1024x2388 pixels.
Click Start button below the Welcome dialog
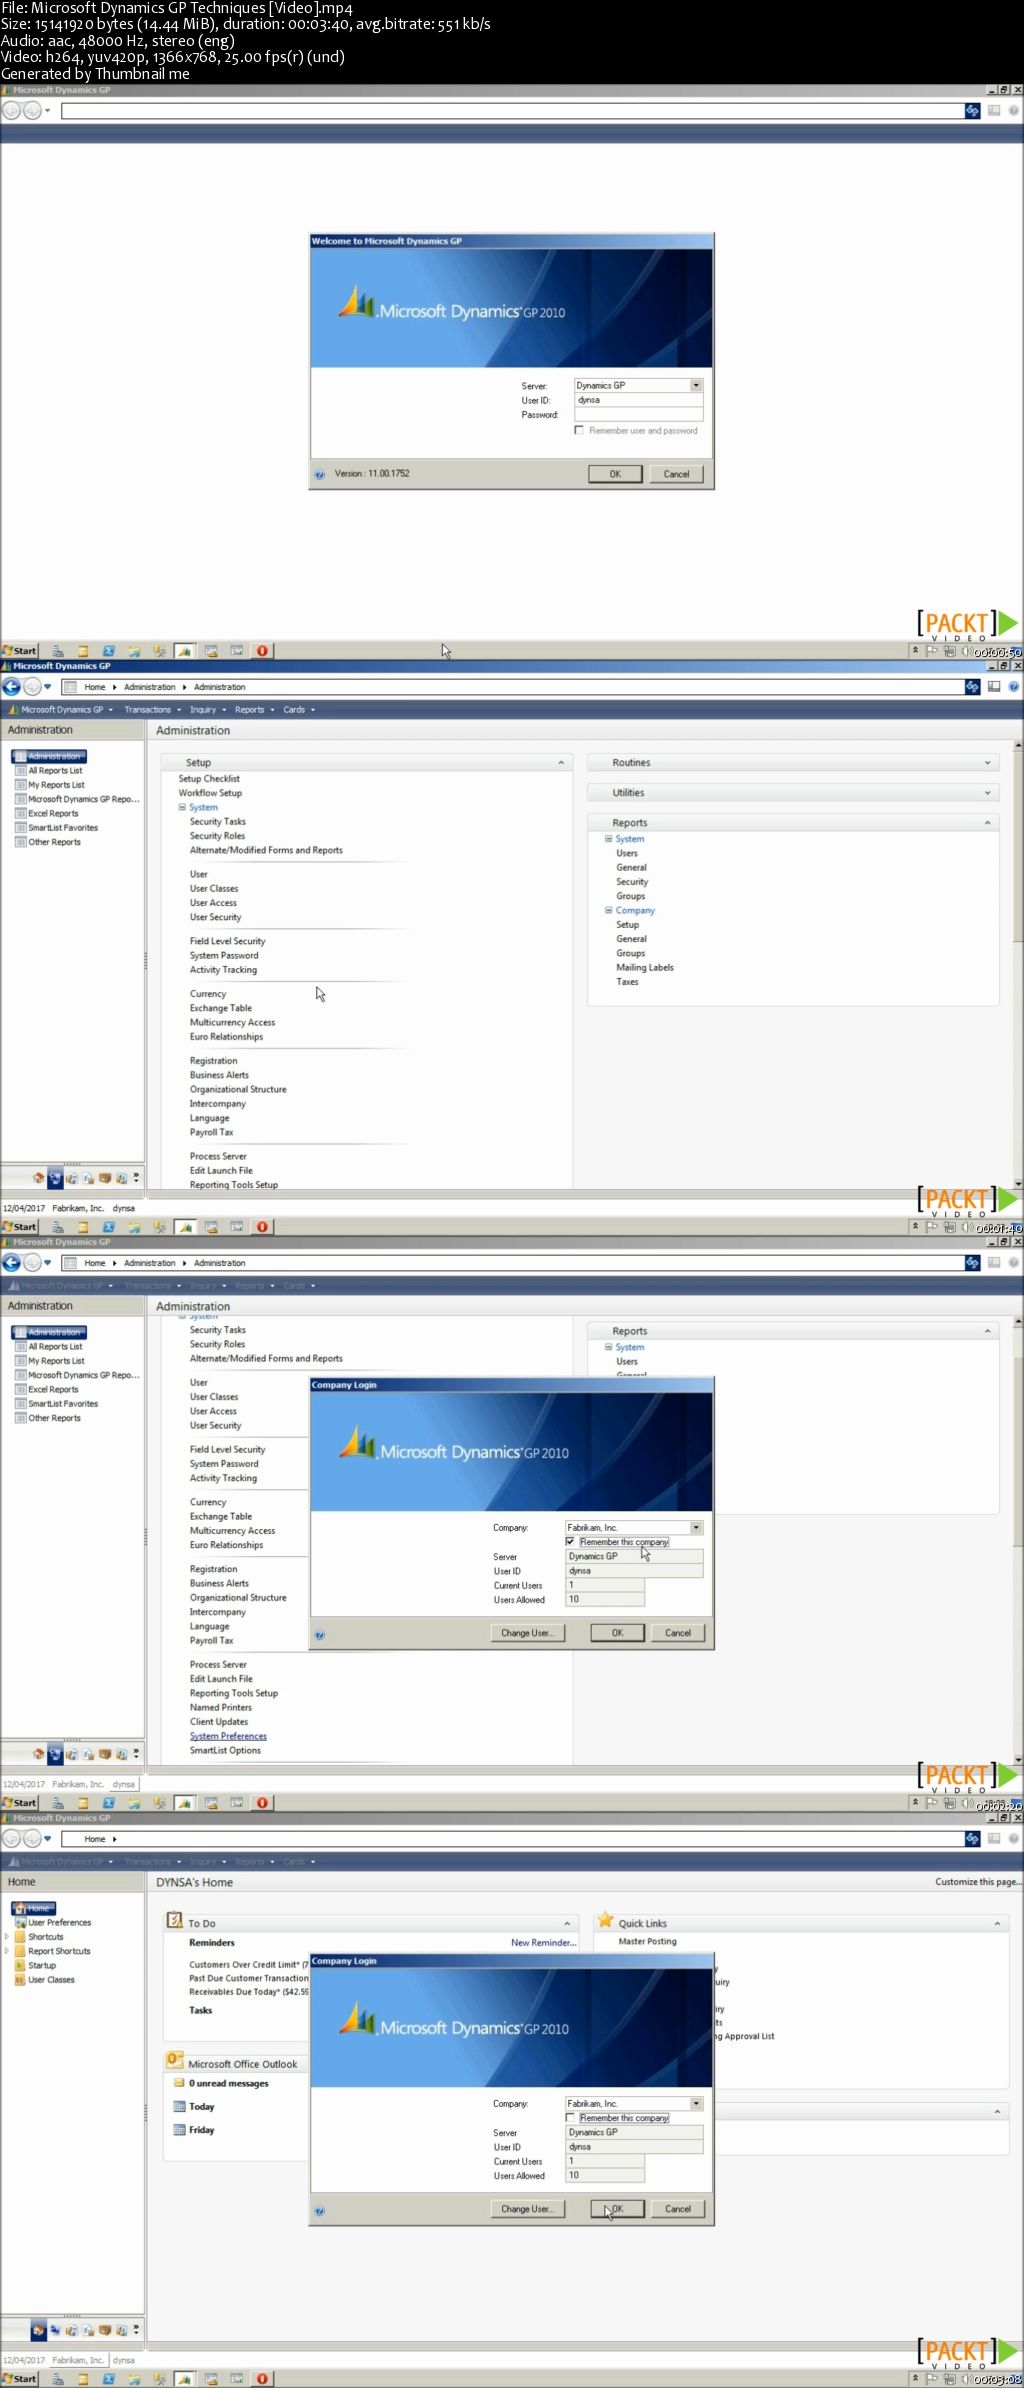point(20,651)
